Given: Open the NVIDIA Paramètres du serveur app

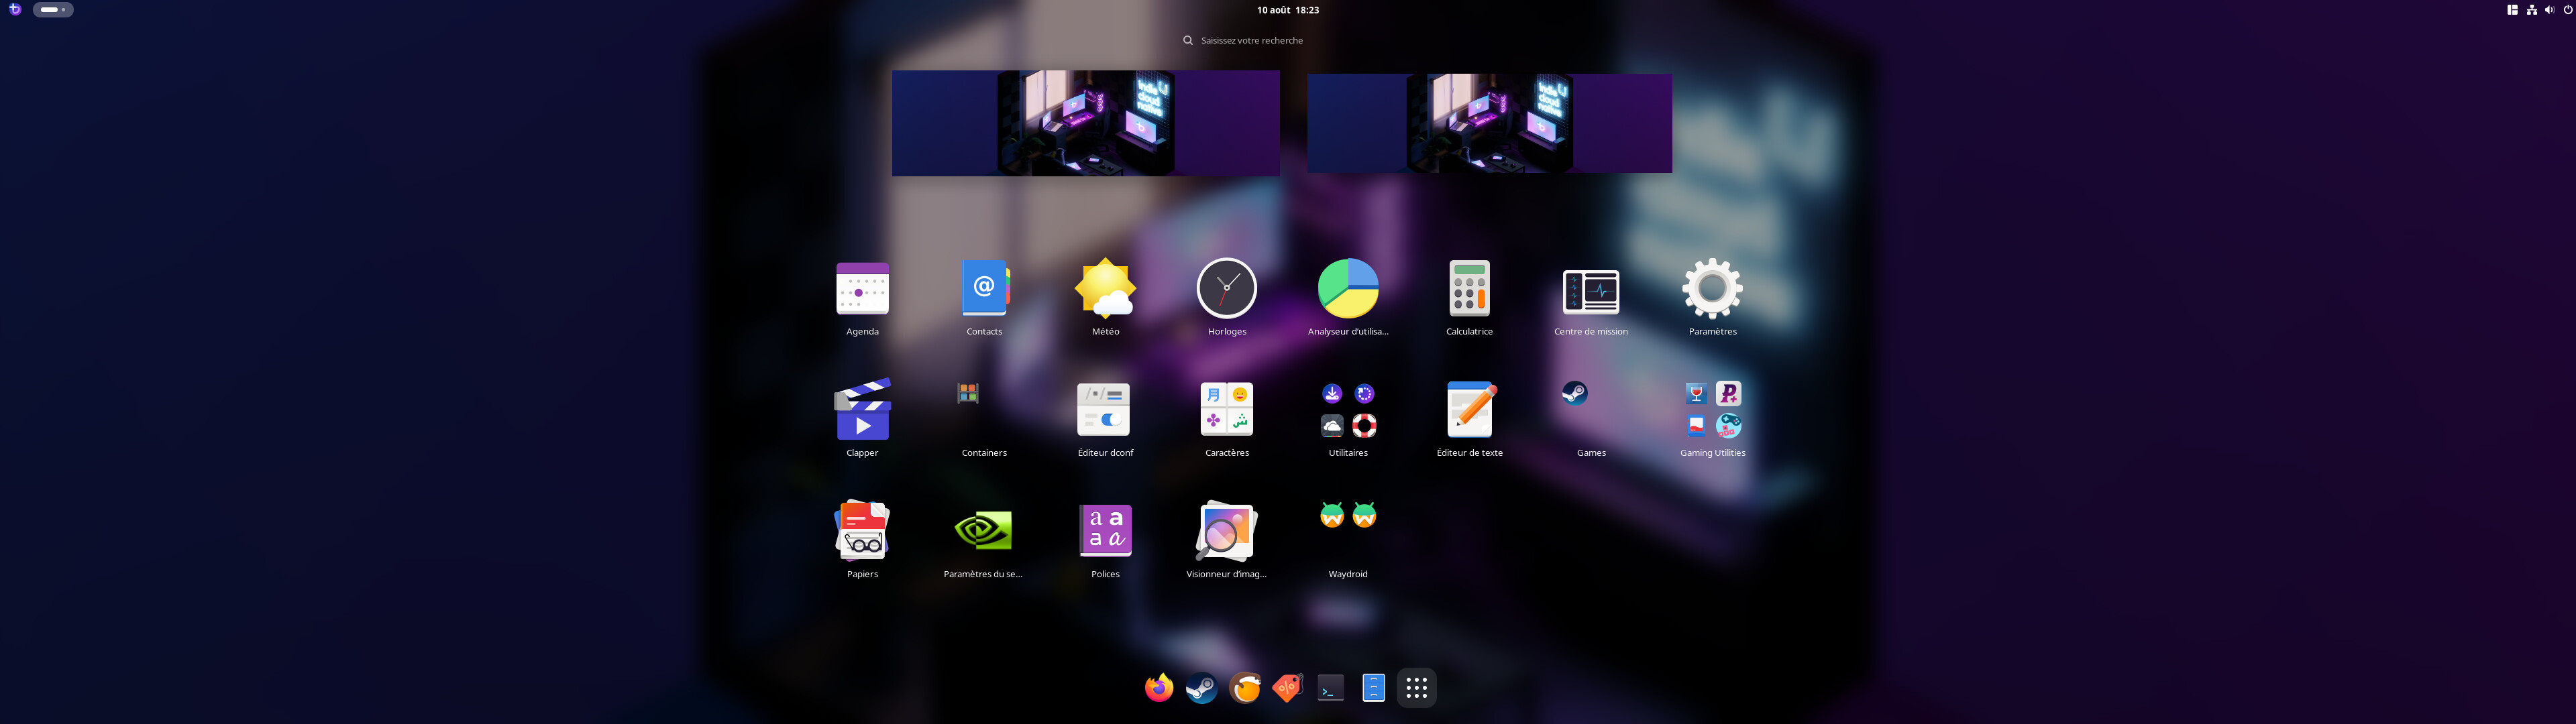Looking at the screenshot, I should click(x=983, y=531).
